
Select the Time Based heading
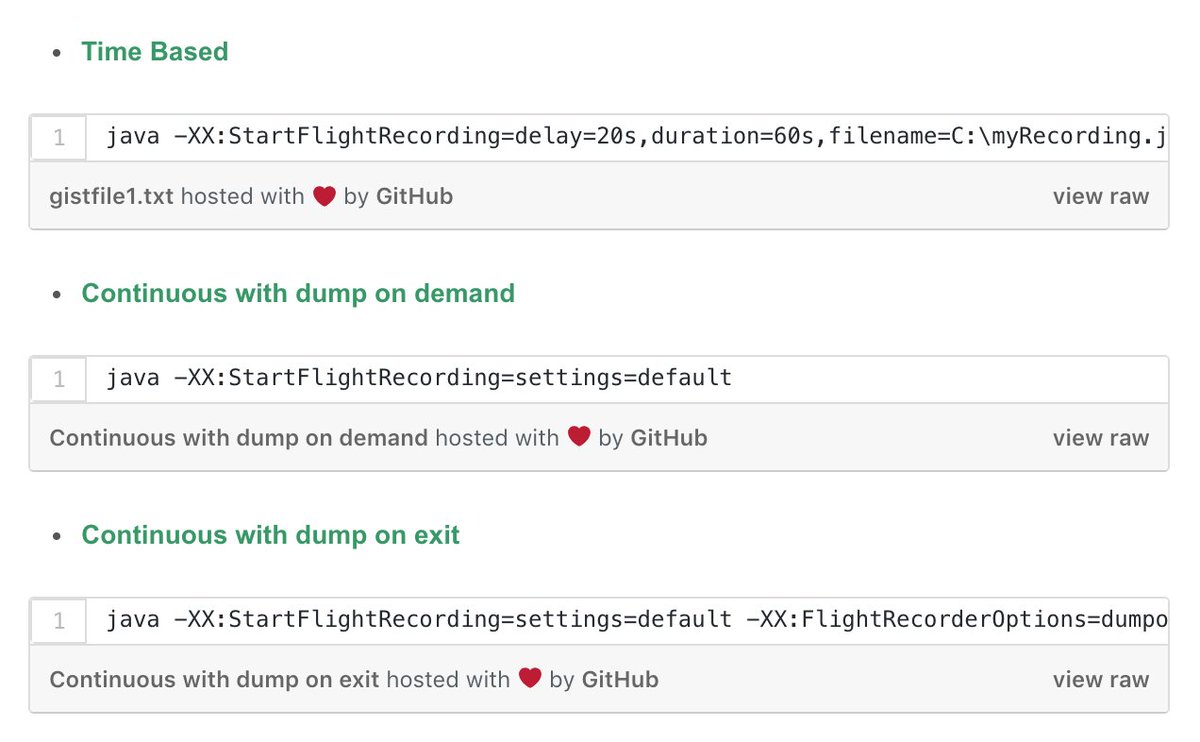[155, 52]
